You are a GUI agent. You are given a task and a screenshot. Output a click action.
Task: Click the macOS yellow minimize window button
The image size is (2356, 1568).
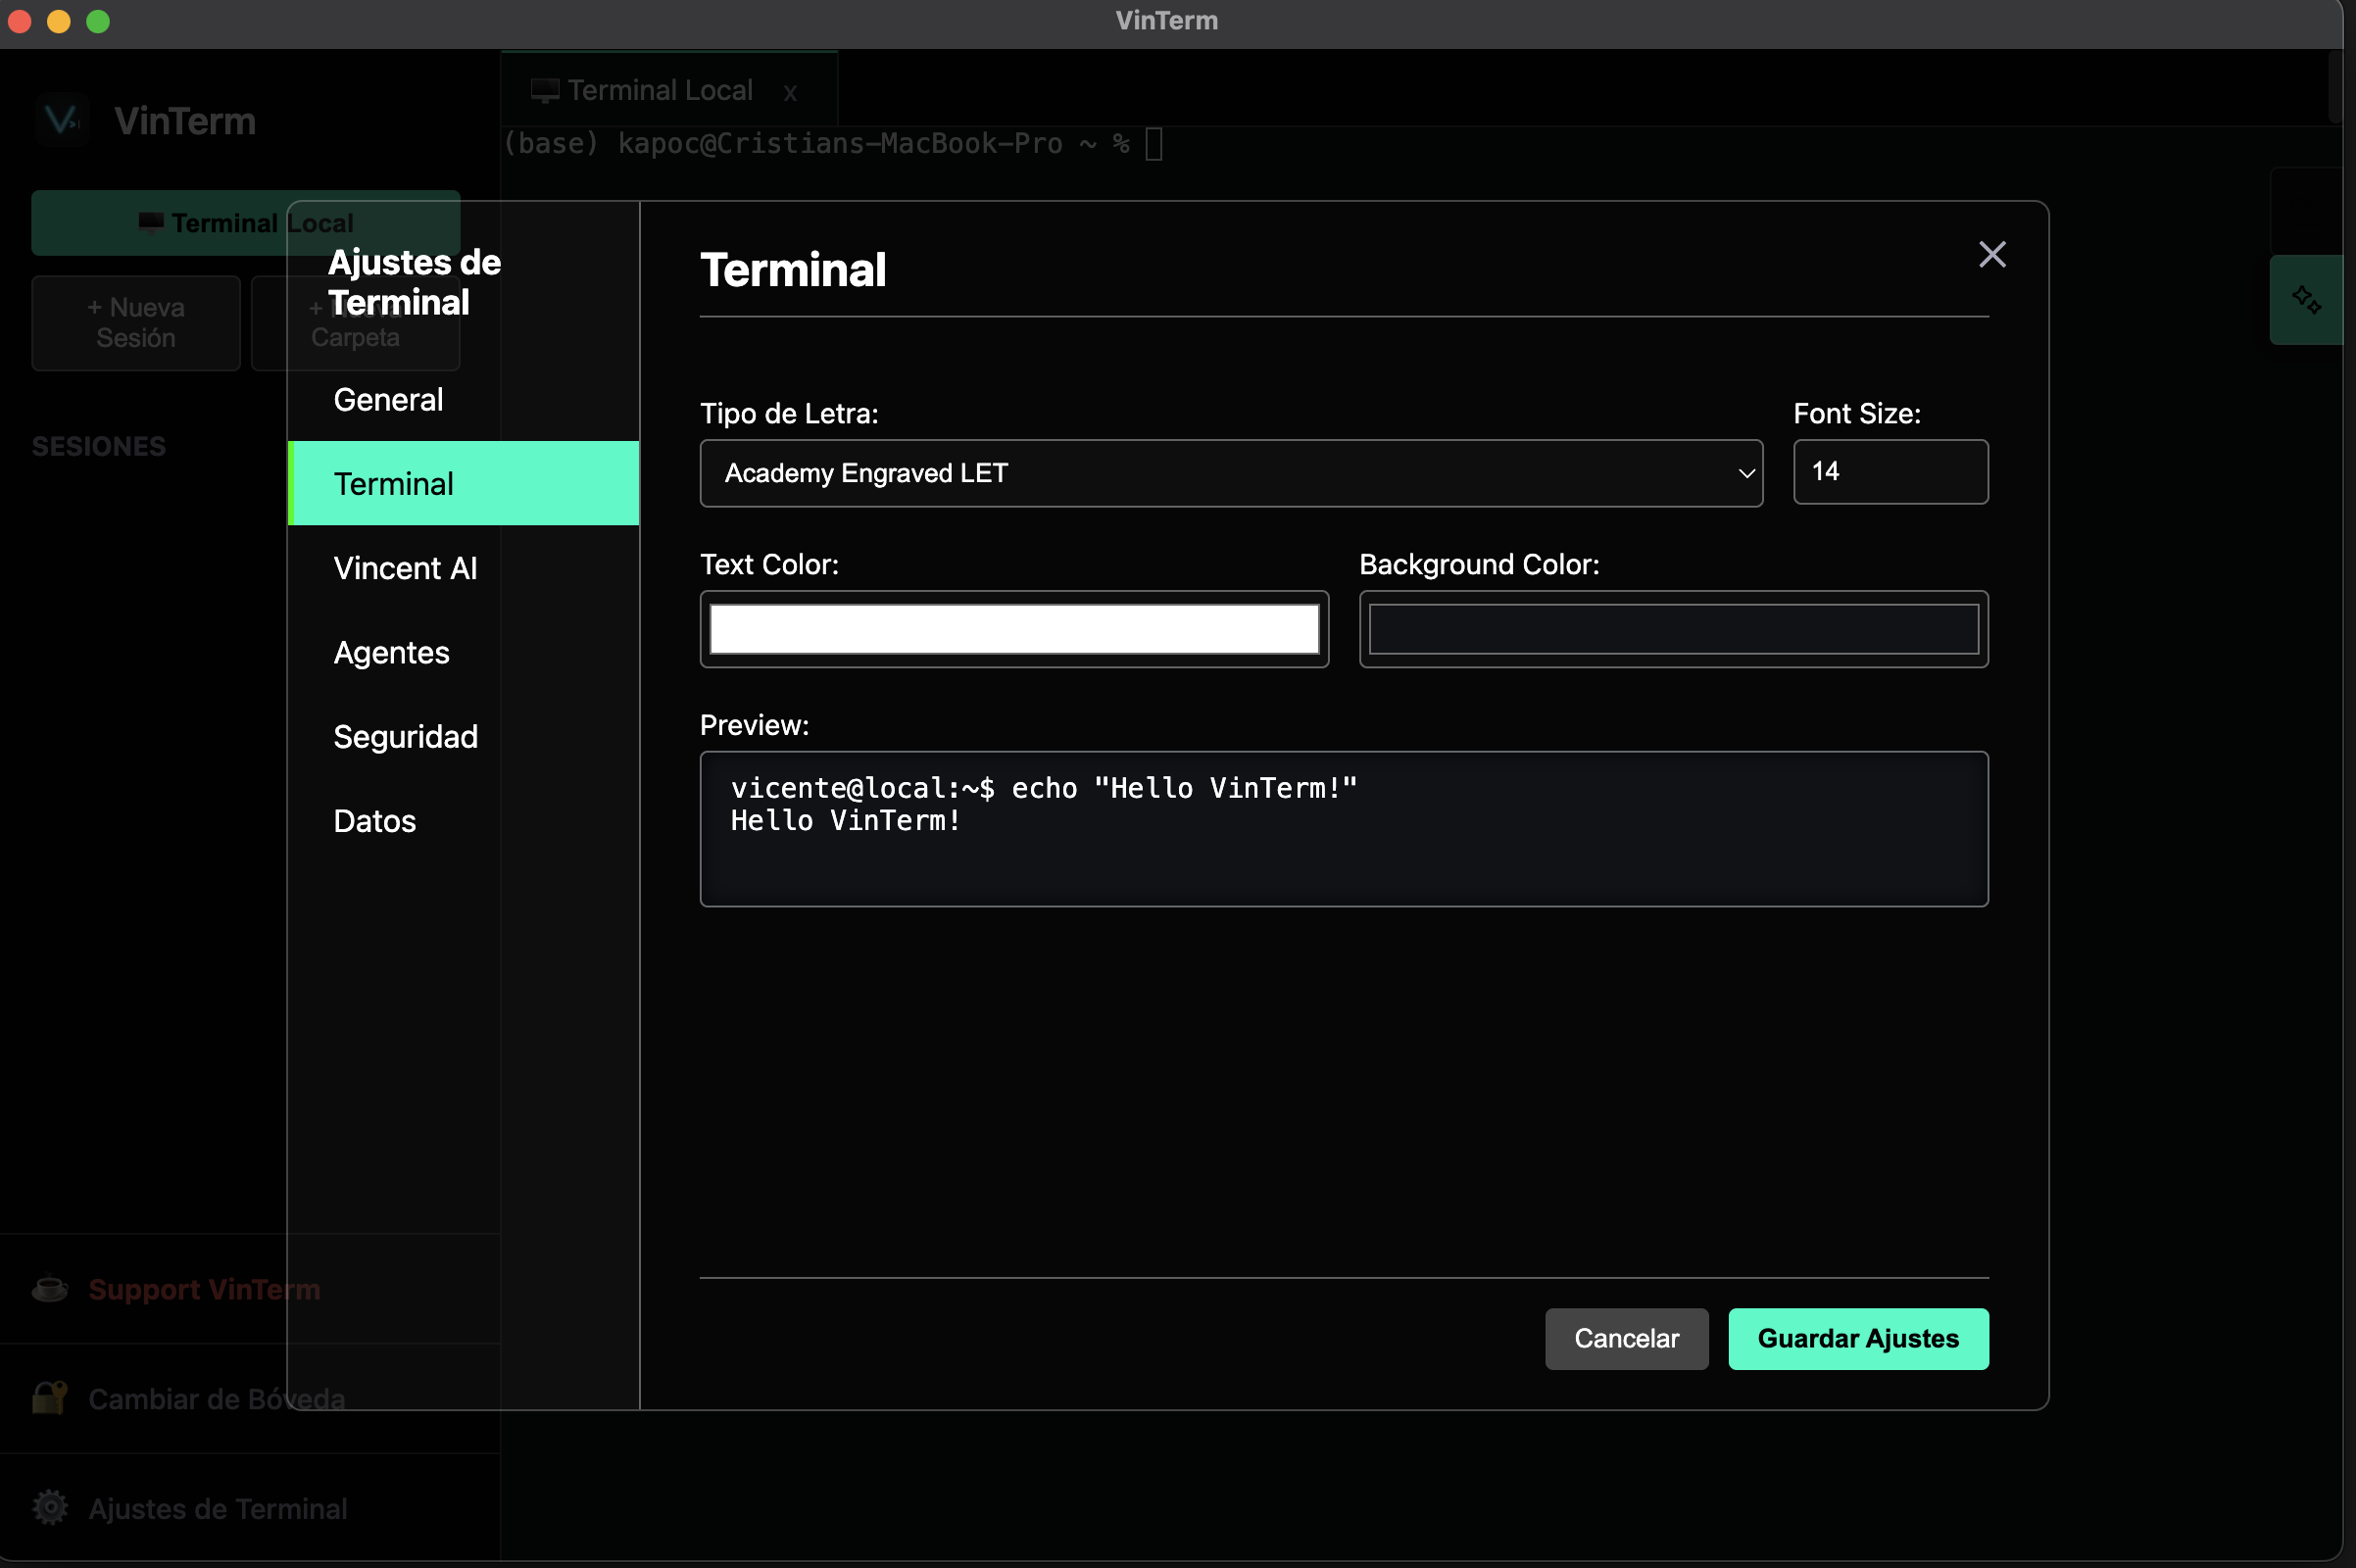(x=59, y=21)
